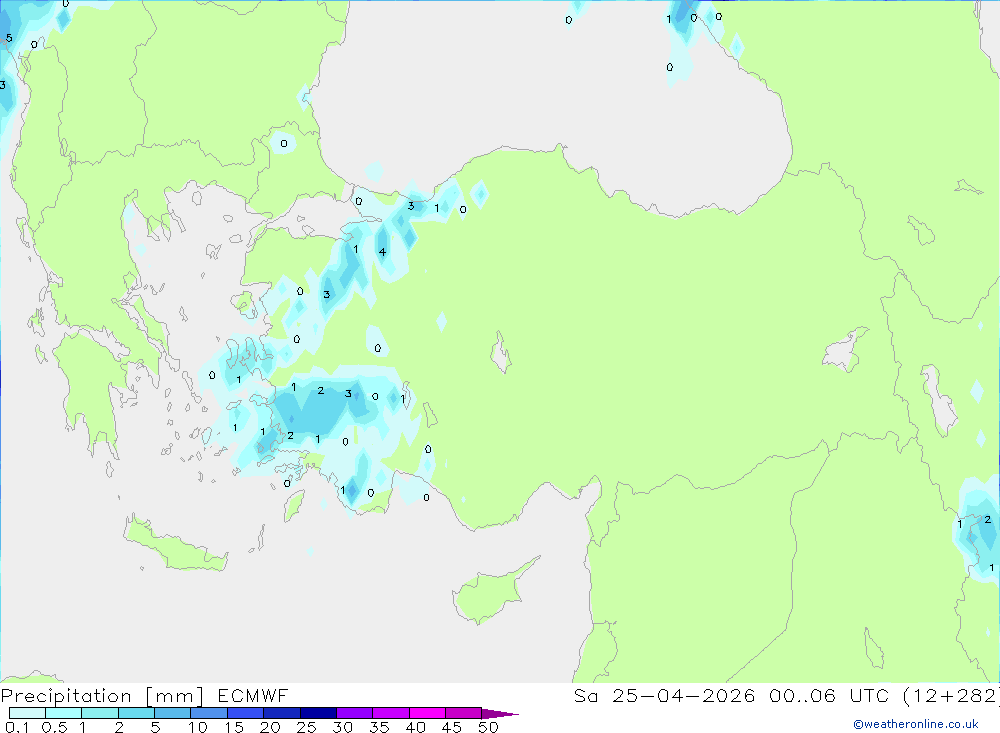Click the legend label '20'
1000x733 pixels.
270,727
